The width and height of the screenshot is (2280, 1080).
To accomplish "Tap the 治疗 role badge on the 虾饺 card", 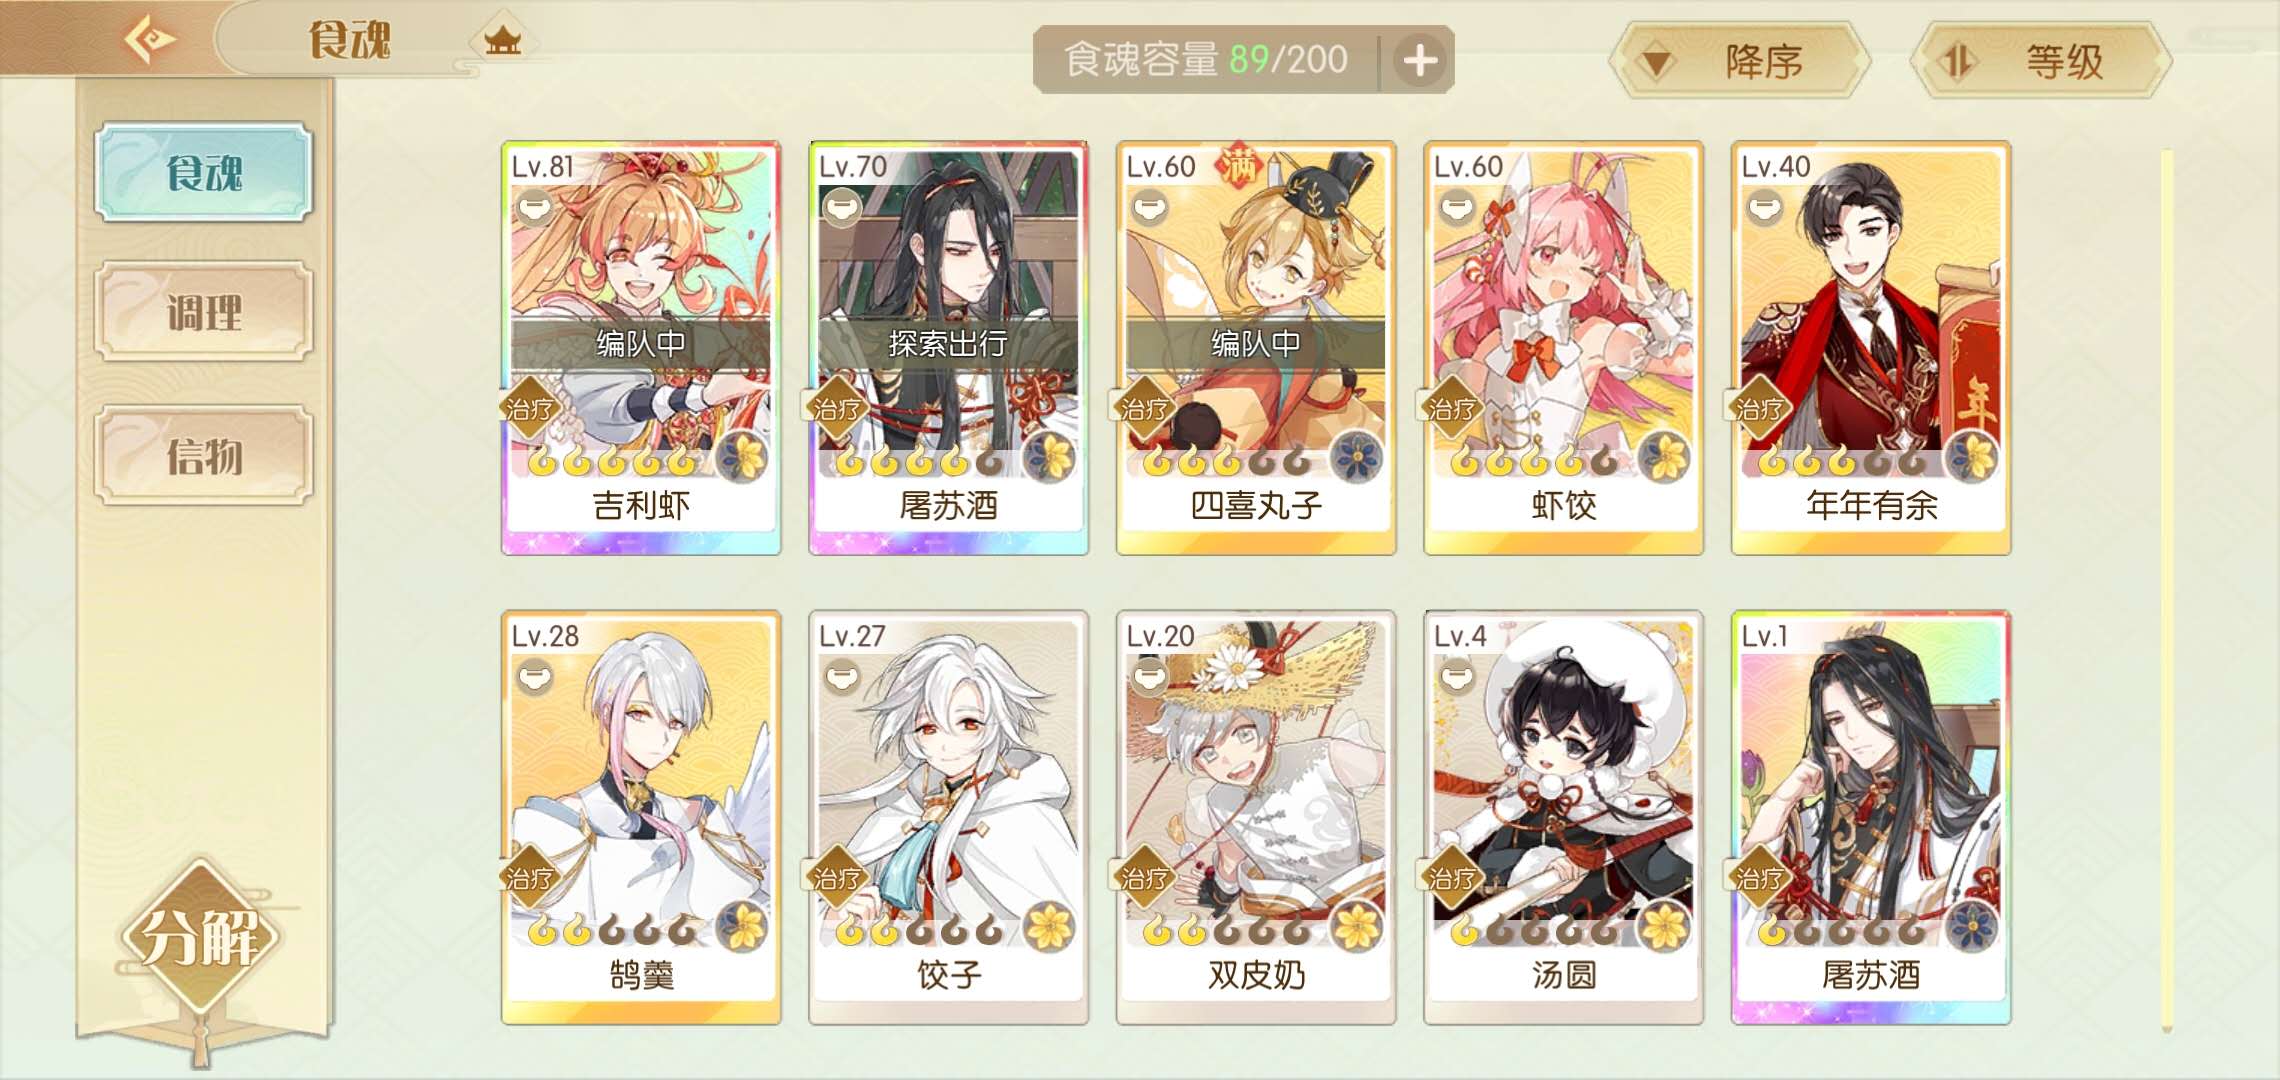I will point(1452,408).
